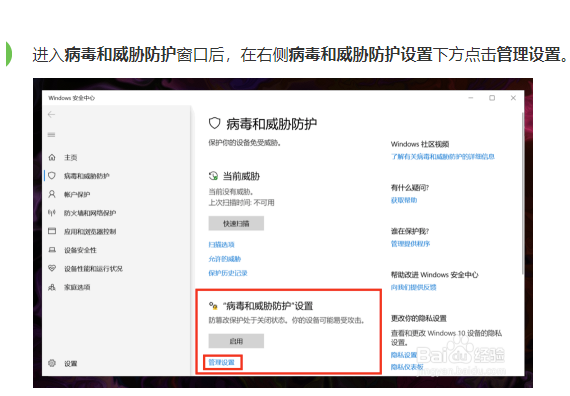Click the Windows 安全中心 title bar text
Image resolution: width=570 pixels, height=396 pixels.
[x=72, y=98]
